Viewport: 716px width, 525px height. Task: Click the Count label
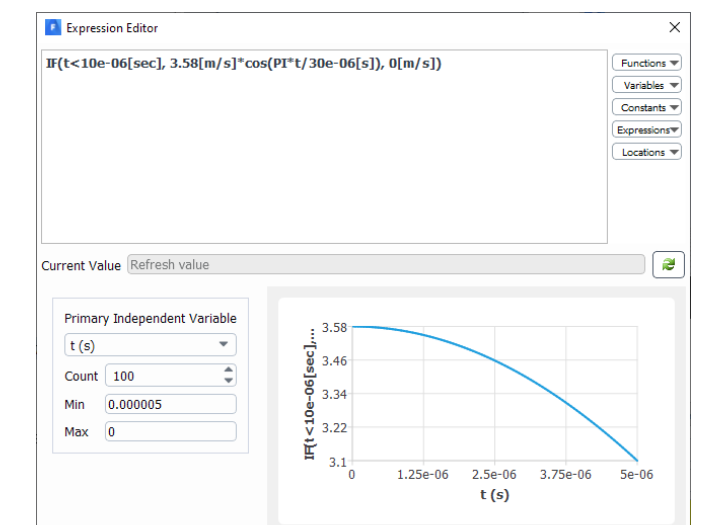point(81,376)
